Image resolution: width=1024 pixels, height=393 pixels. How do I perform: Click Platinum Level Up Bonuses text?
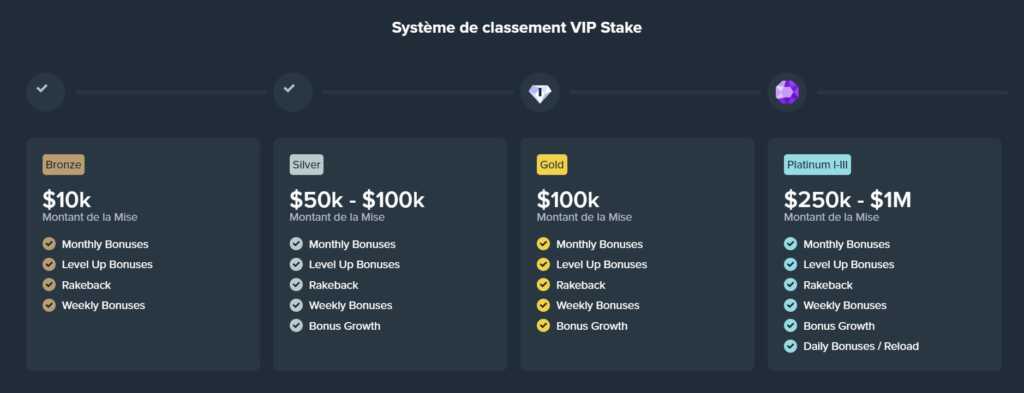[848, 264]
